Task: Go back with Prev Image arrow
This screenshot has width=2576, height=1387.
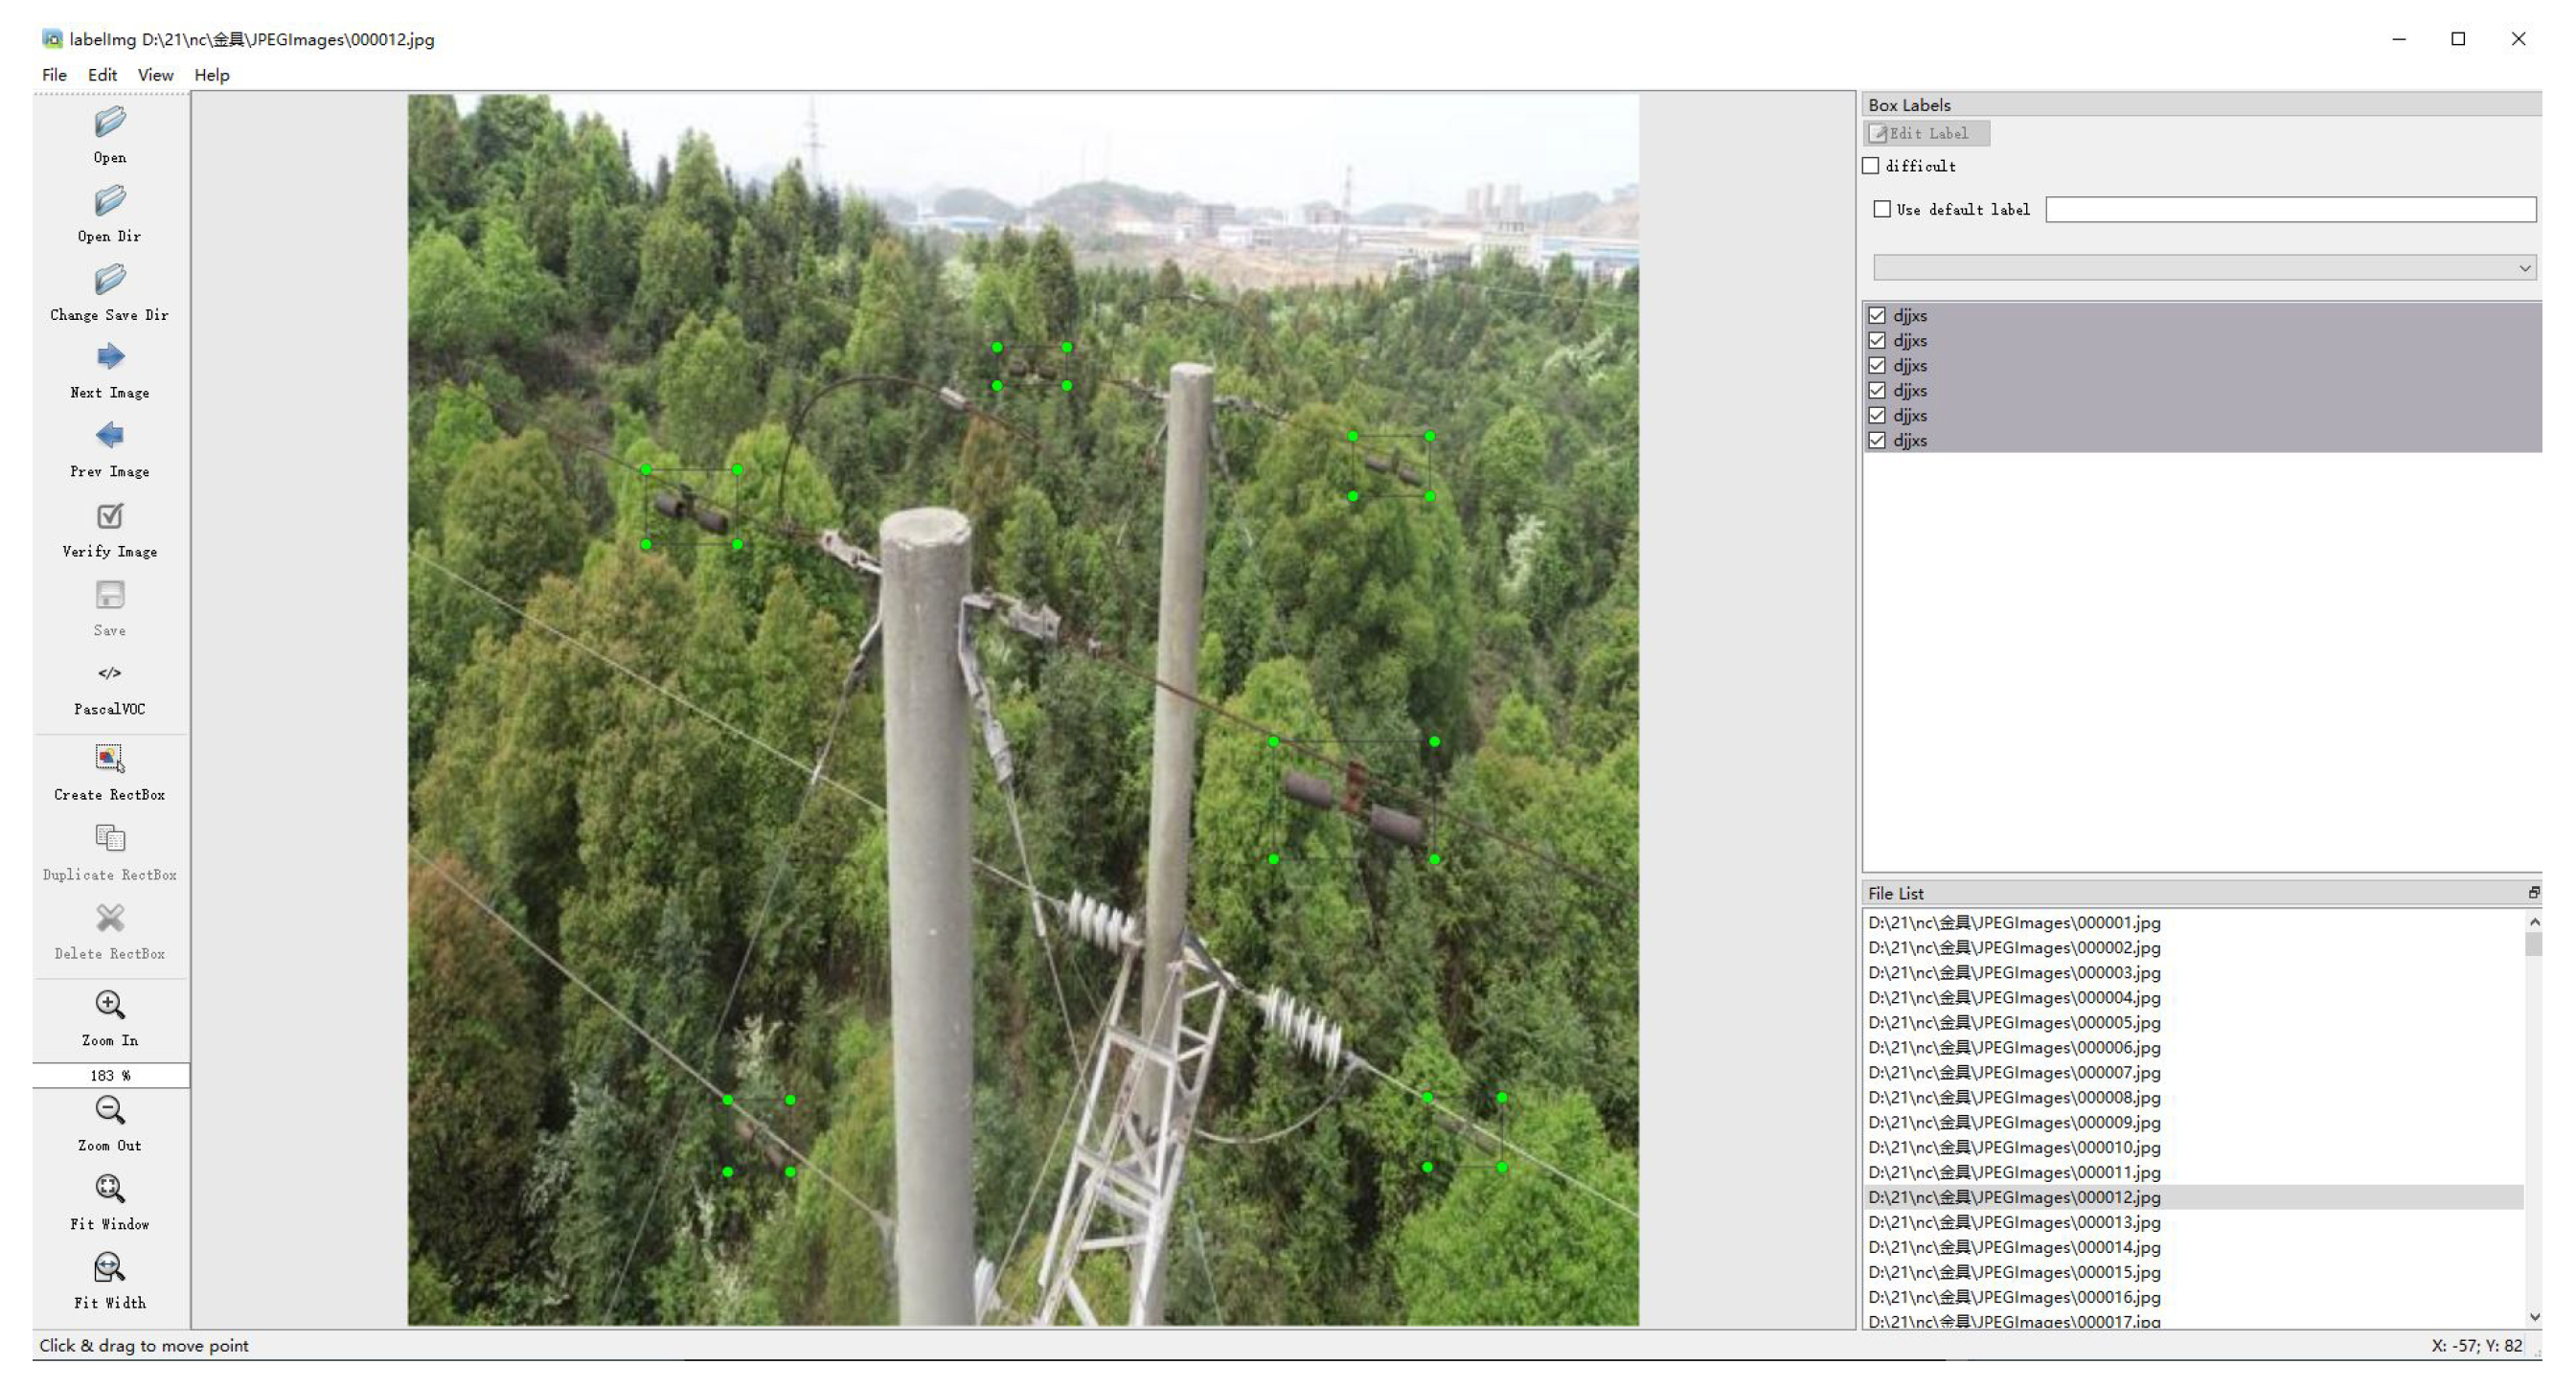Action: [110, 436]
